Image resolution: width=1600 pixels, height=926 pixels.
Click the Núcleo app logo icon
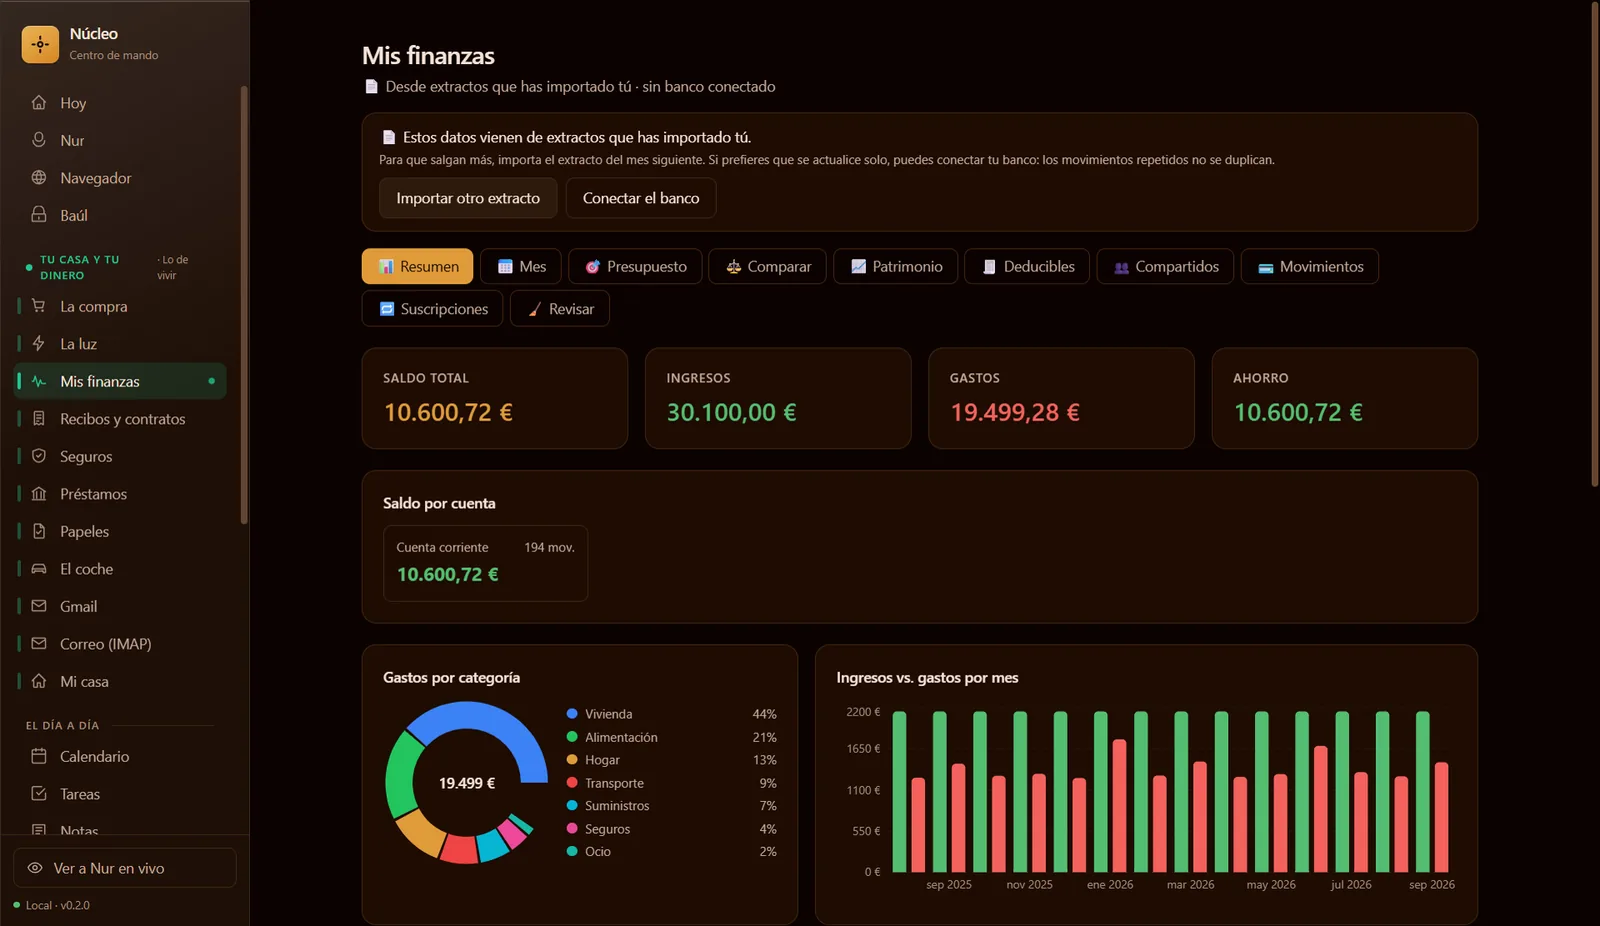coord(40,44)
